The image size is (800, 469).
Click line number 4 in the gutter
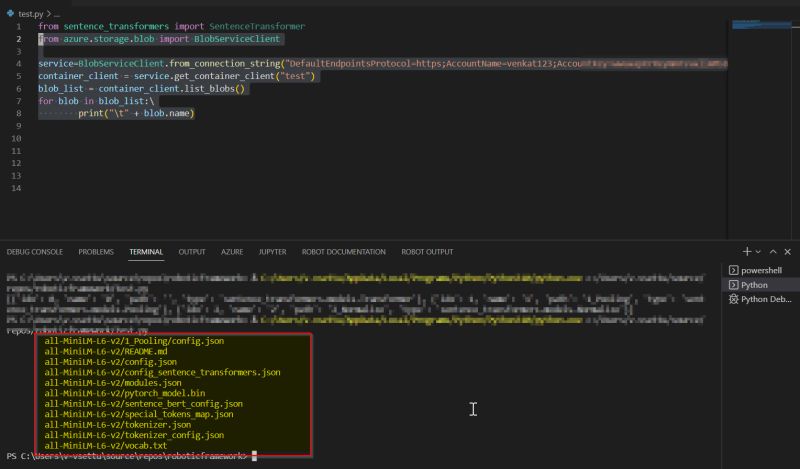tap(18, 64)
